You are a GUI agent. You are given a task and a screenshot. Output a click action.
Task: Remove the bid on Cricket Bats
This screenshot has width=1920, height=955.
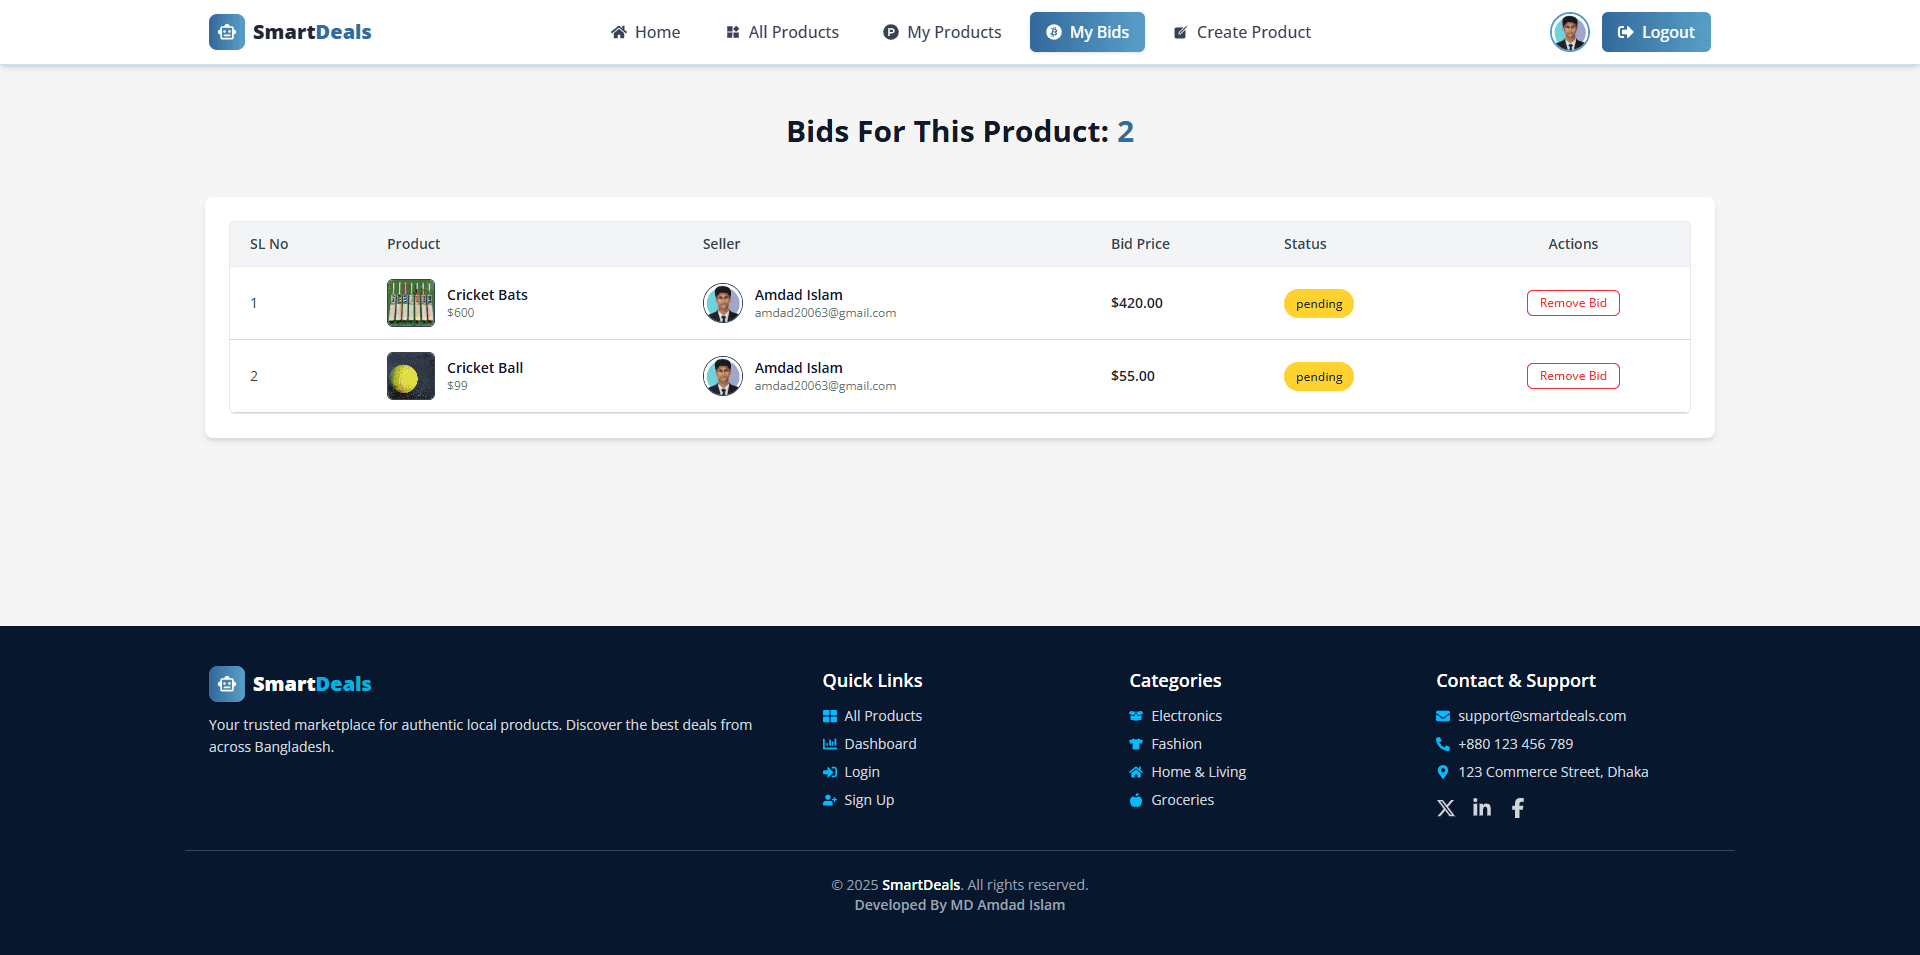click(1573, 303)
